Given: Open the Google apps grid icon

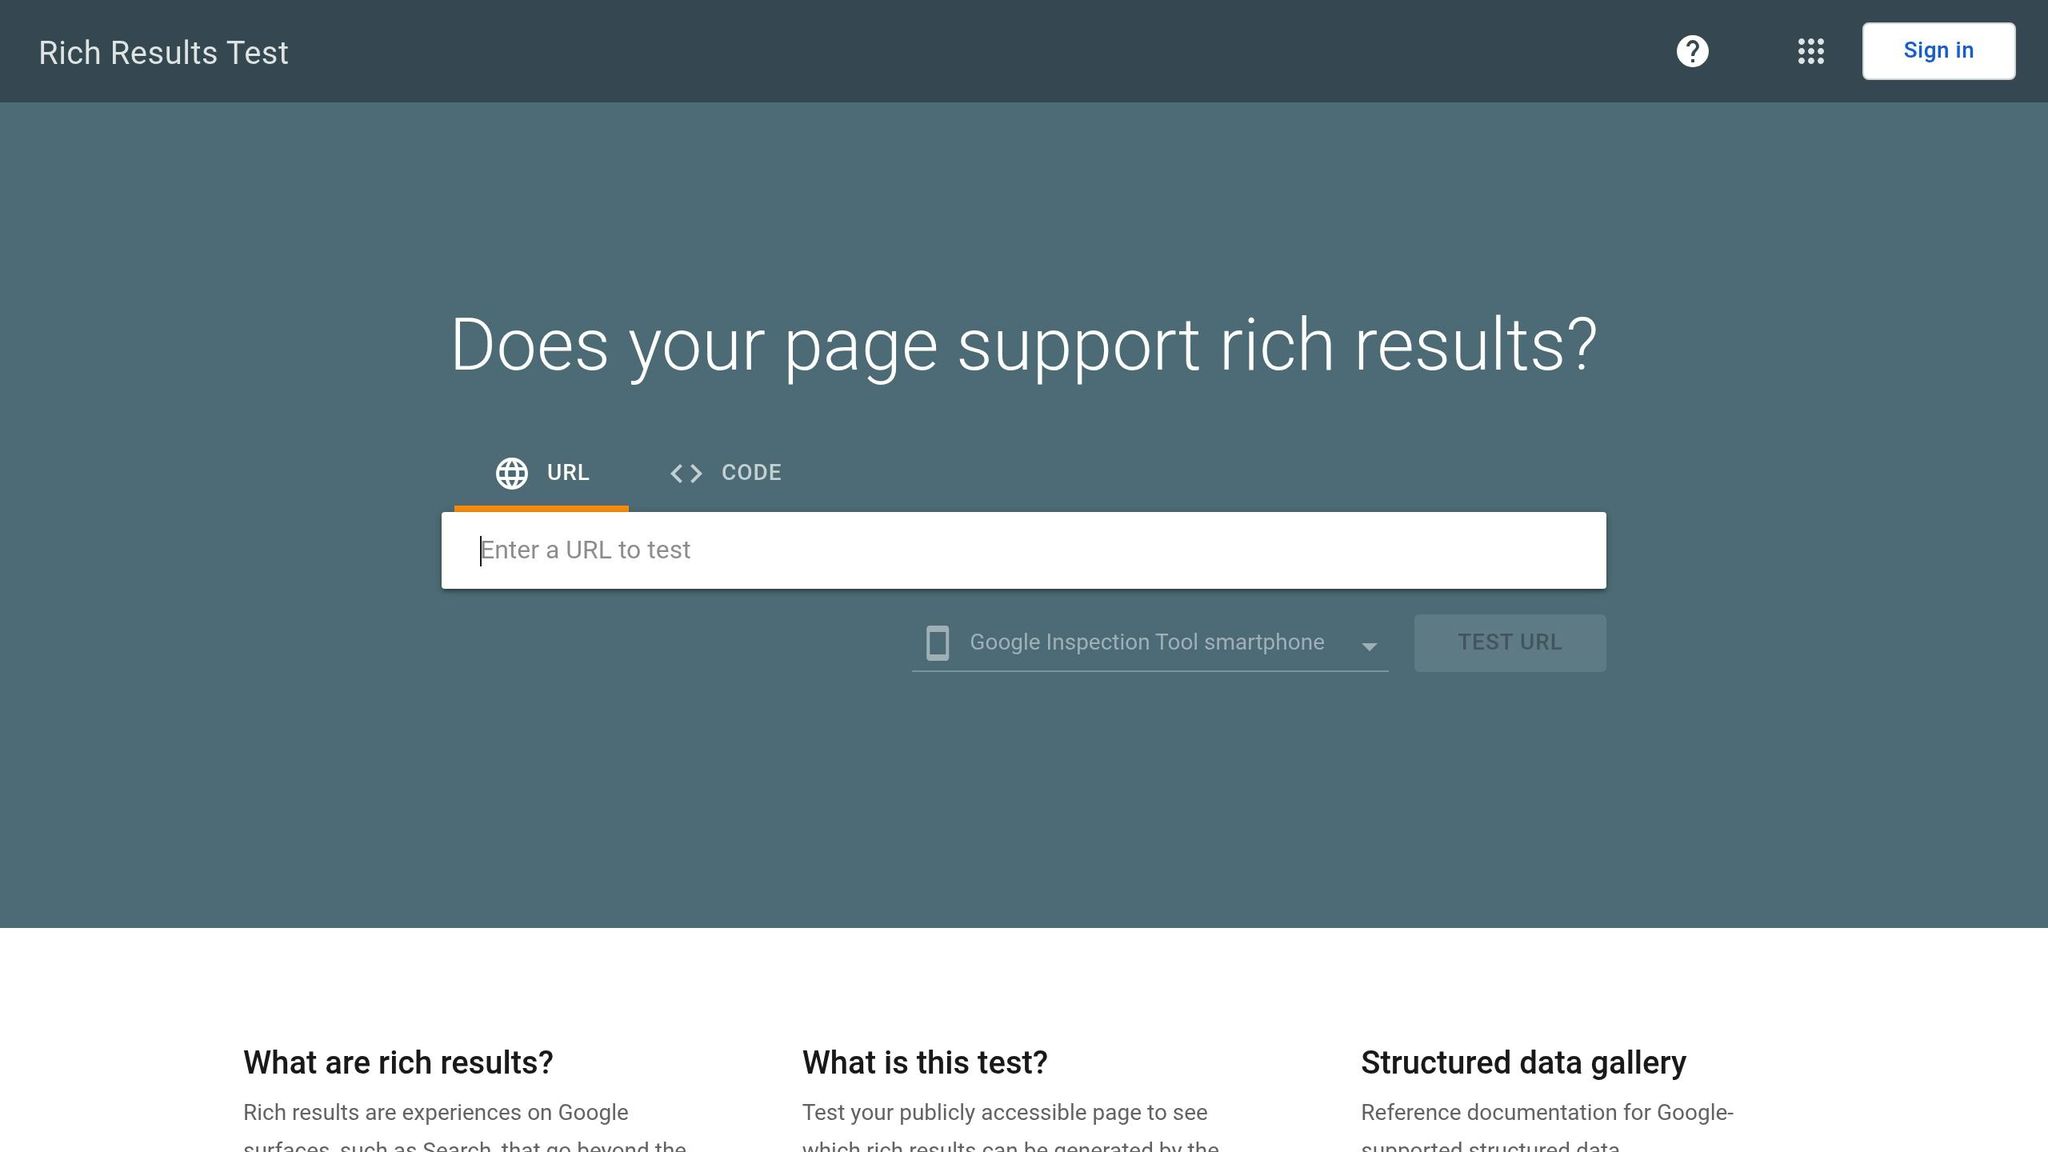Looking at the screenshot, I should 1811,51.
